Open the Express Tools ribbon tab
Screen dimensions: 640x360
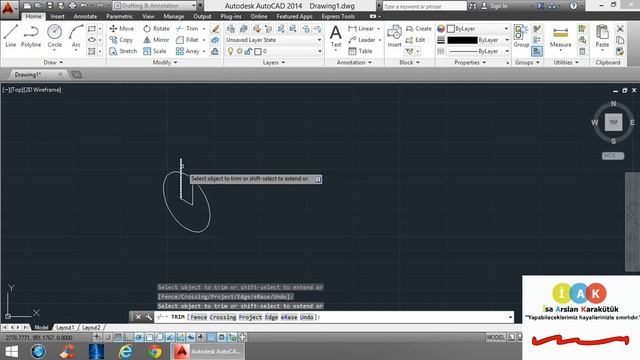pos(338,16)
